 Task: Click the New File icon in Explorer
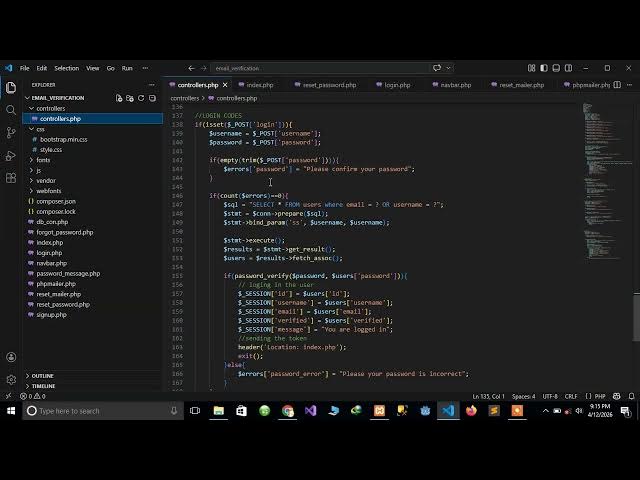pos(119,98)
